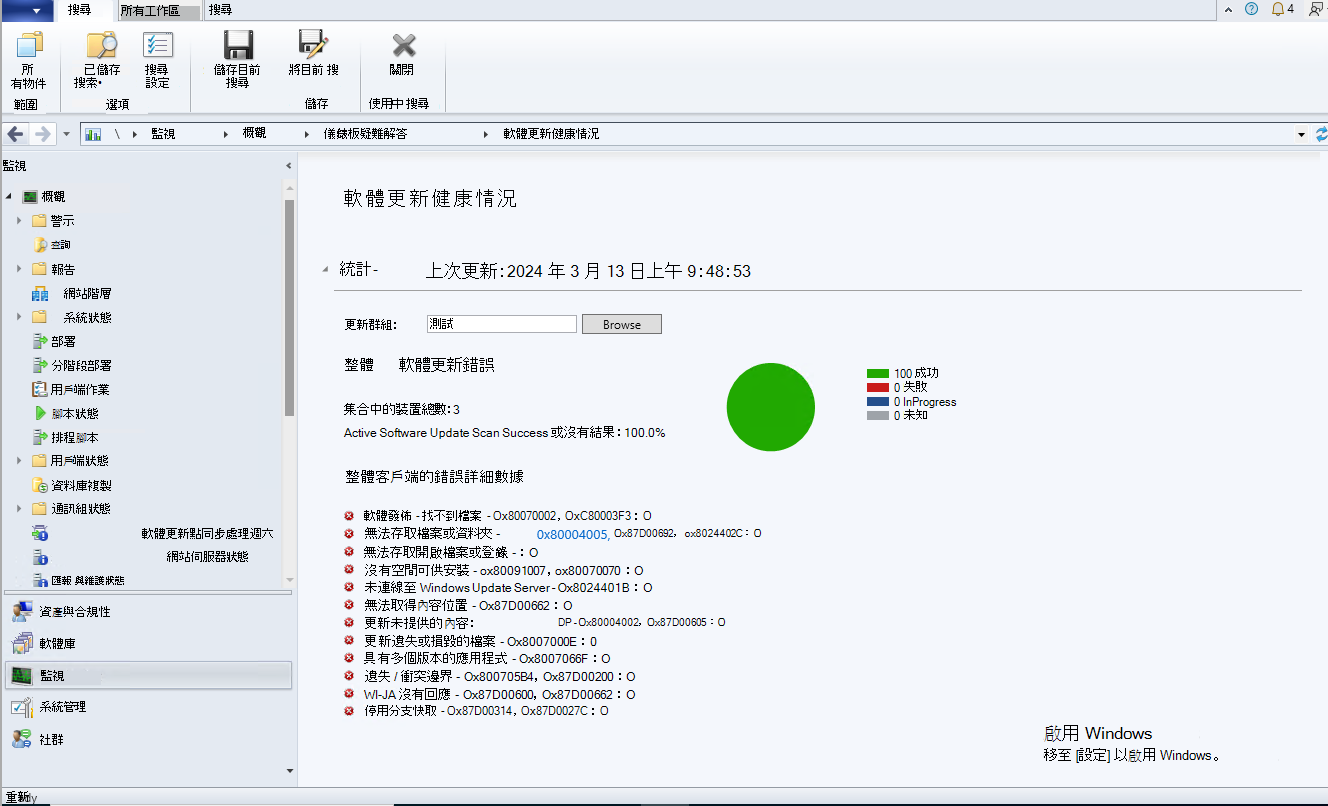Open the nav history dropdown arrow
The height and width of the screenshot is (806, 1328).
[x=65, y=134]
